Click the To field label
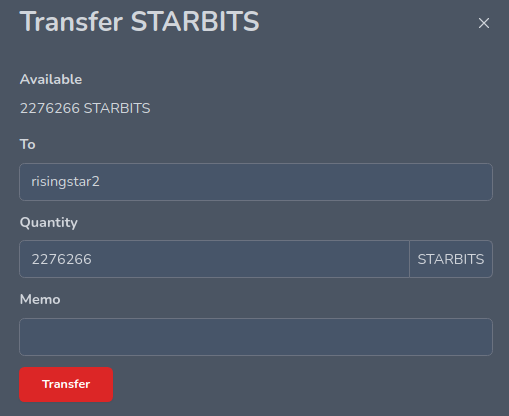 point(28,144)
